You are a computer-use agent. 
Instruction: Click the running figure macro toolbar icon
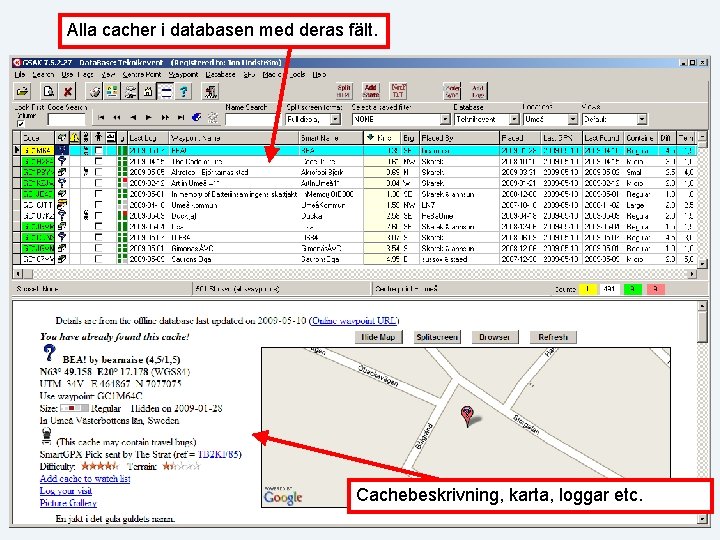click(x=210, y=91)
